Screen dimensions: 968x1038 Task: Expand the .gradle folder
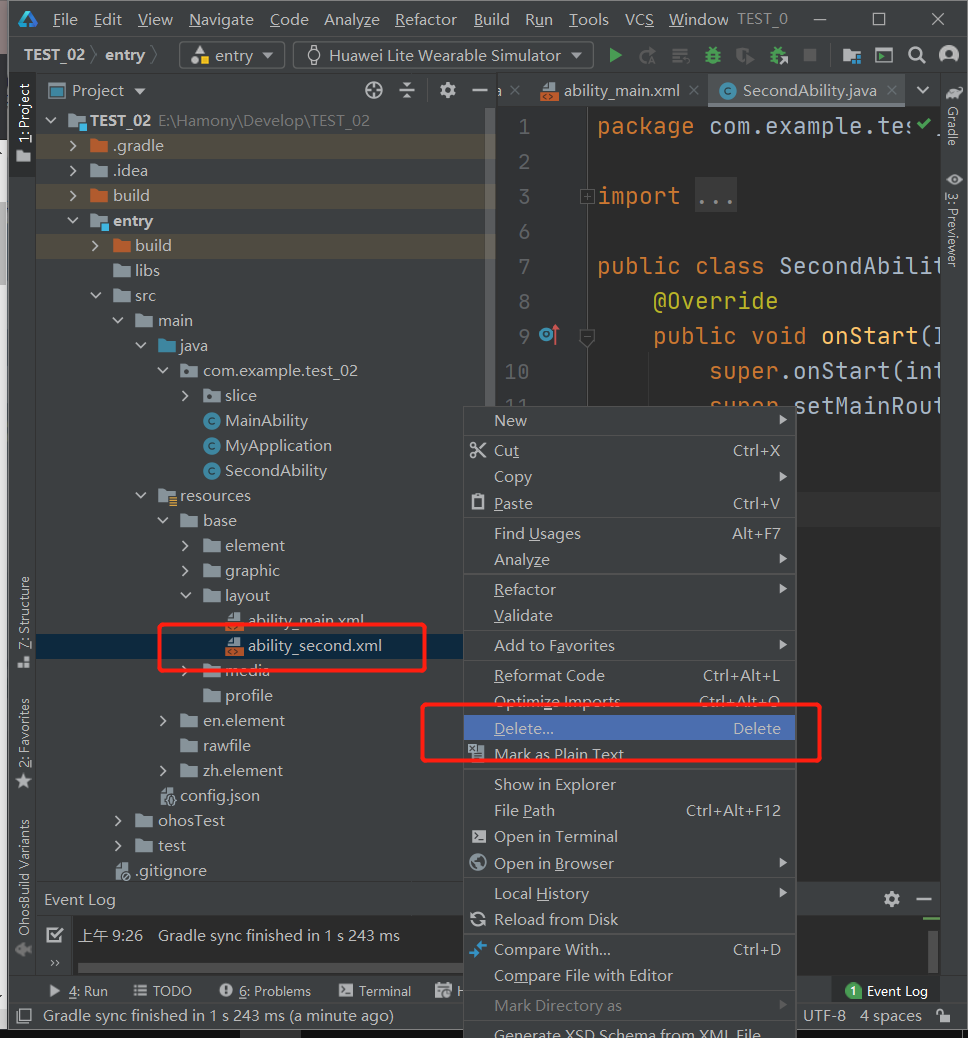73,146
